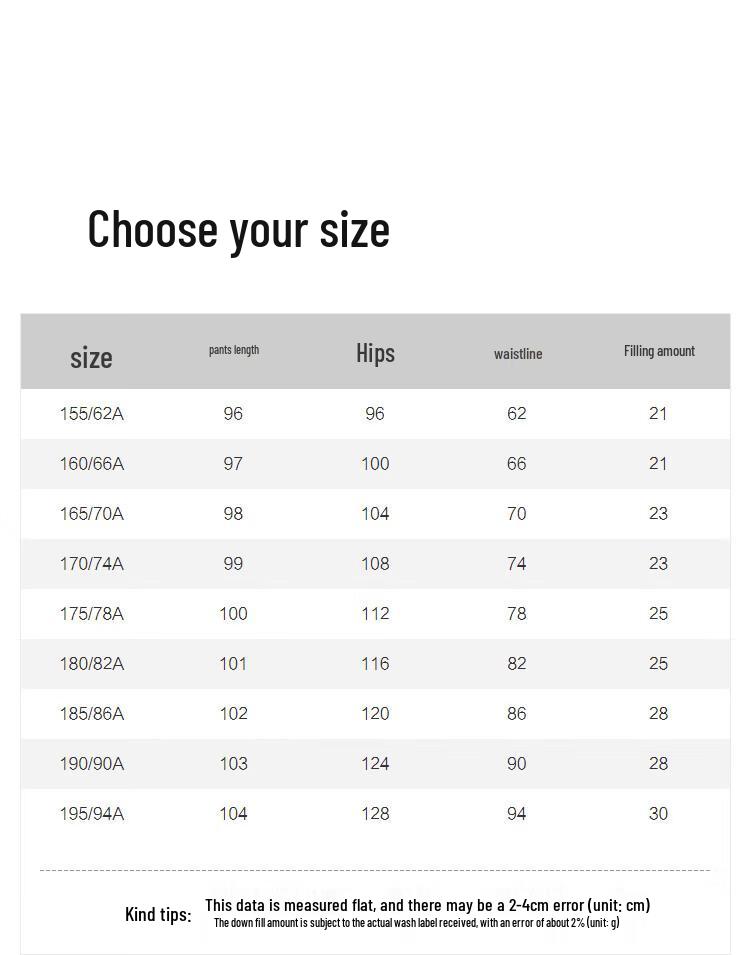Select the 185/86A size label
The image size is (750, 955).
92,714
